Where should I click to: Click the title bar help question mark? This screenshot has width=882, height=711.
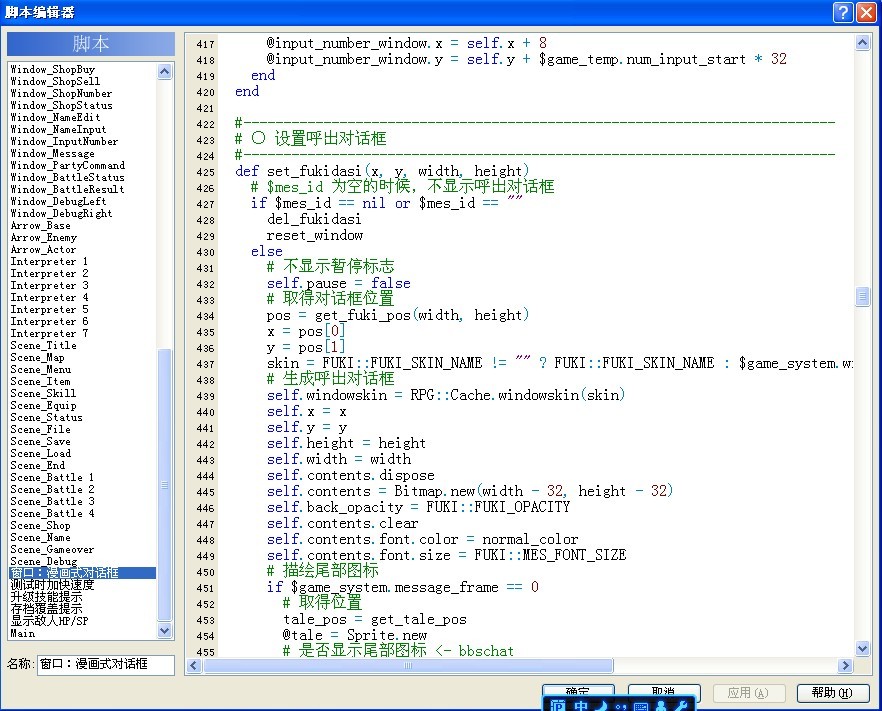point(843,12)
